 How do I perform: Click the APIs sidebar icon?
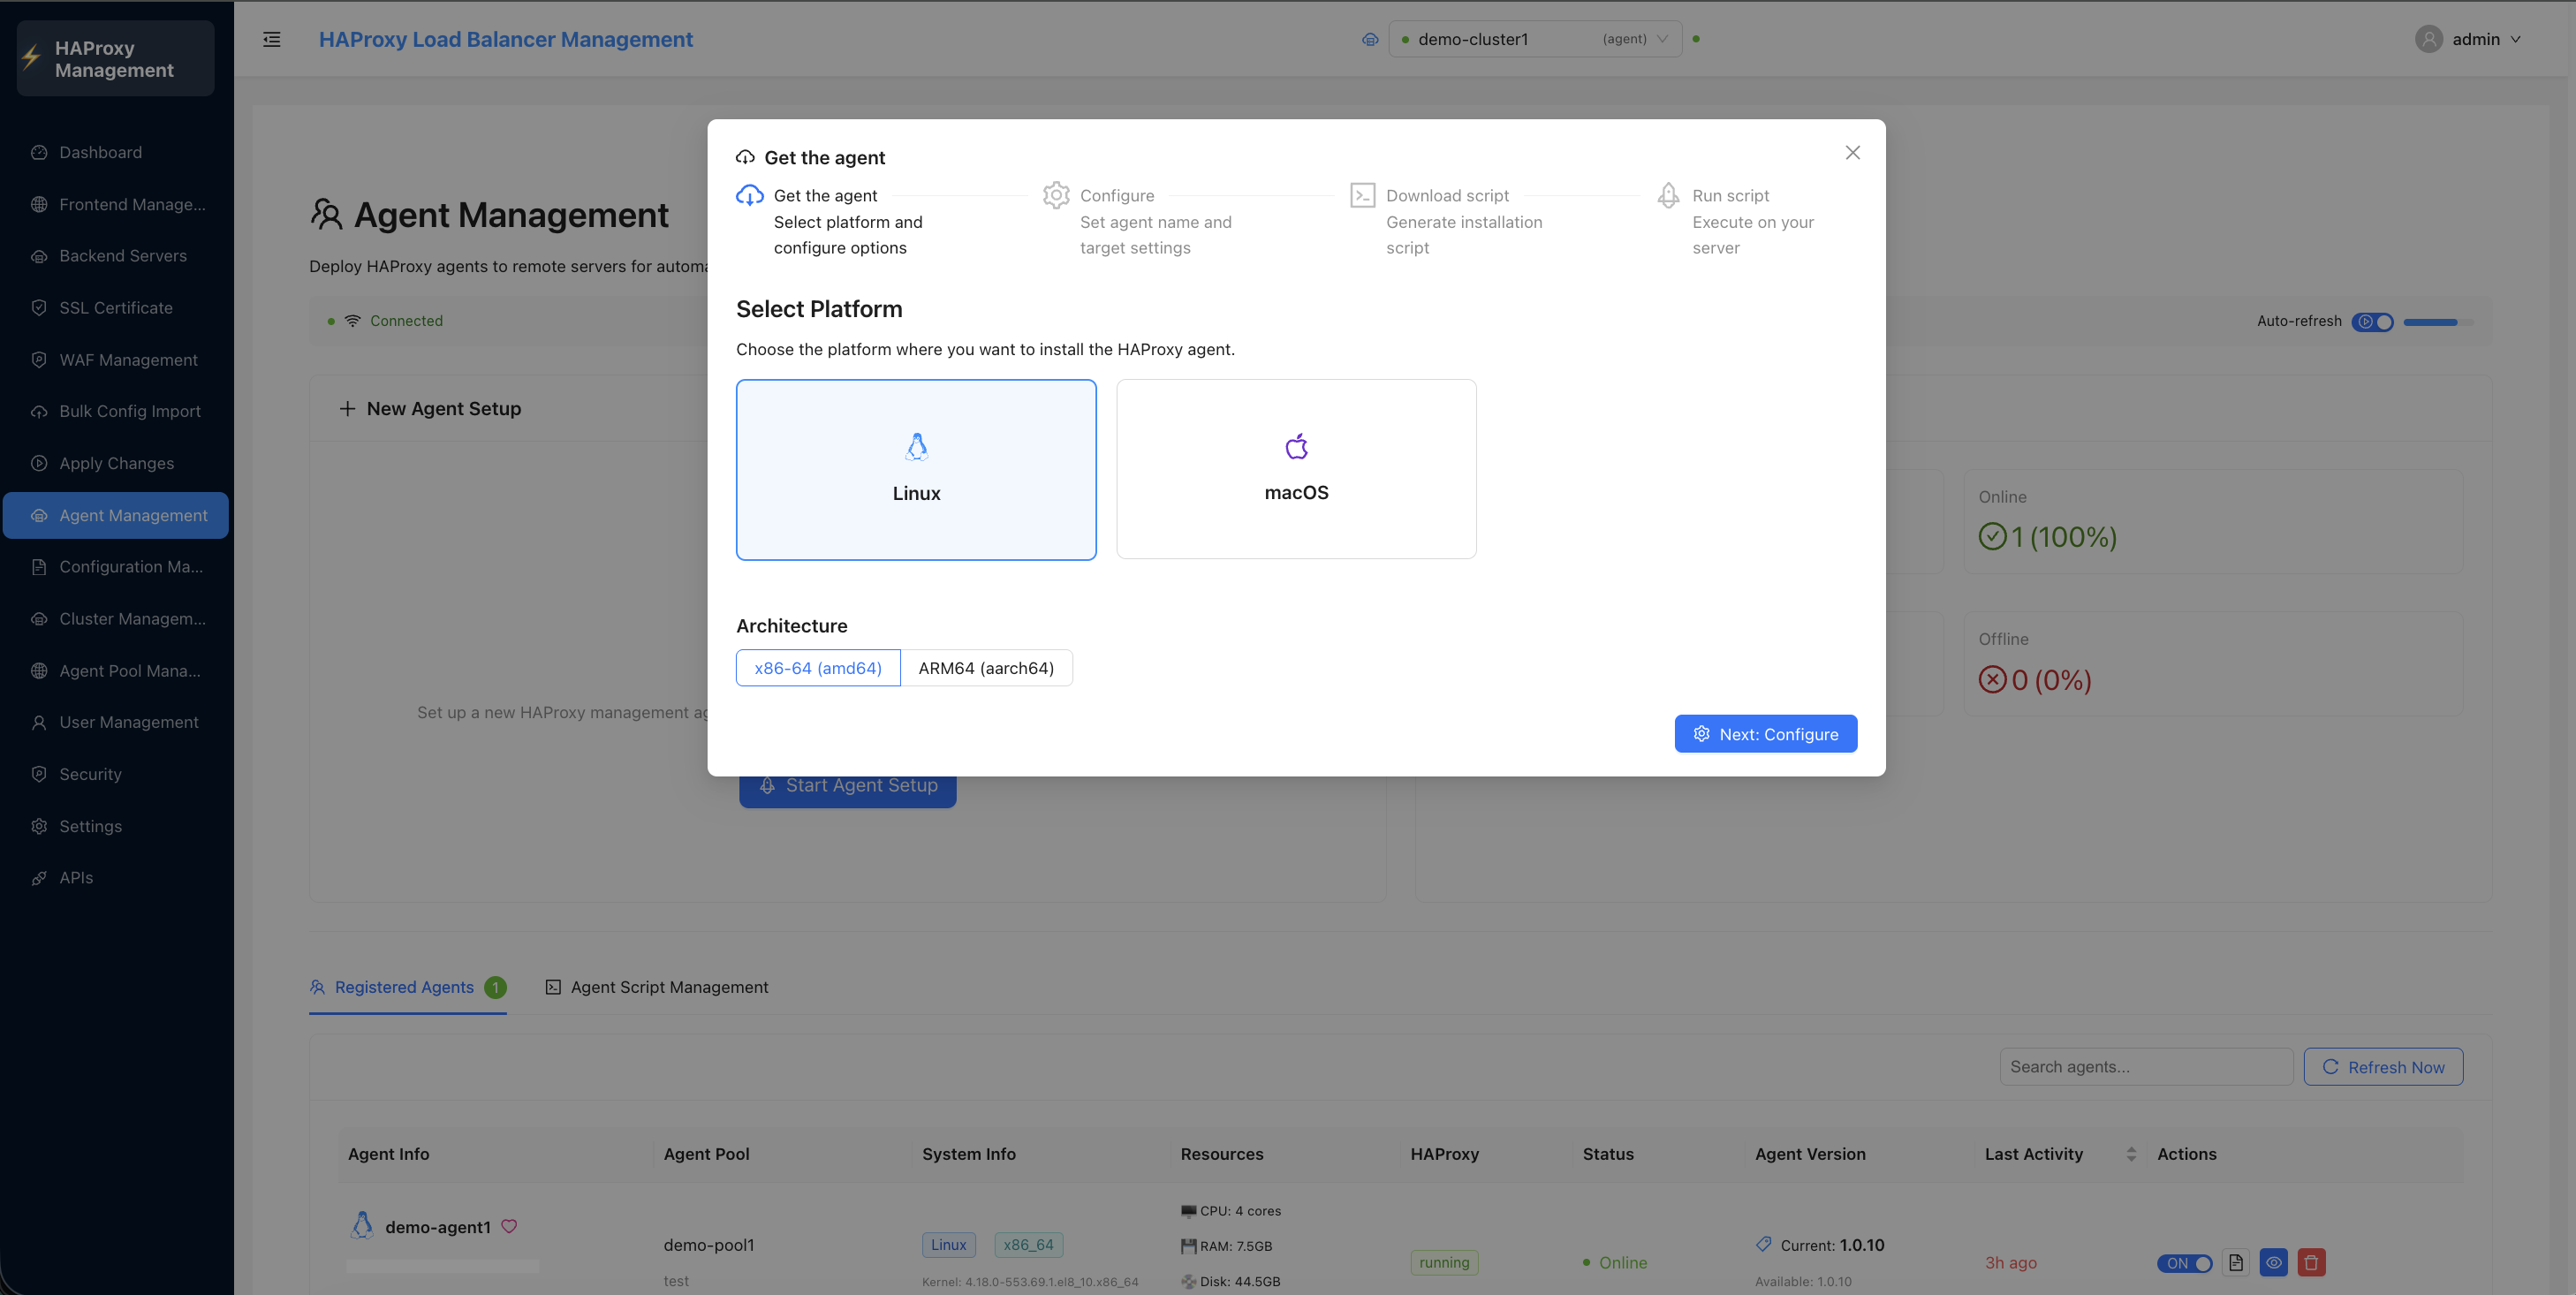(x=39, y=878)
